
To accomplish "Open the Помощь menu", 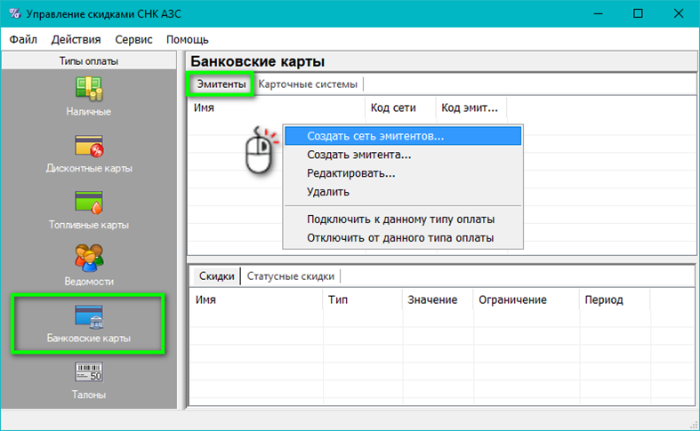I will pos(187,39).
